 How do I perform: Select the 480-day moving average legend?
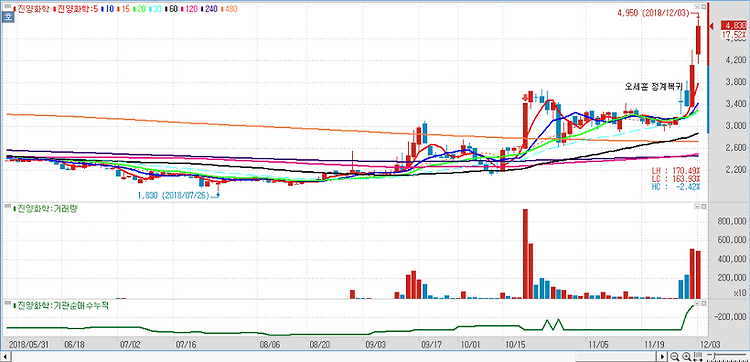tap(229, 9)
